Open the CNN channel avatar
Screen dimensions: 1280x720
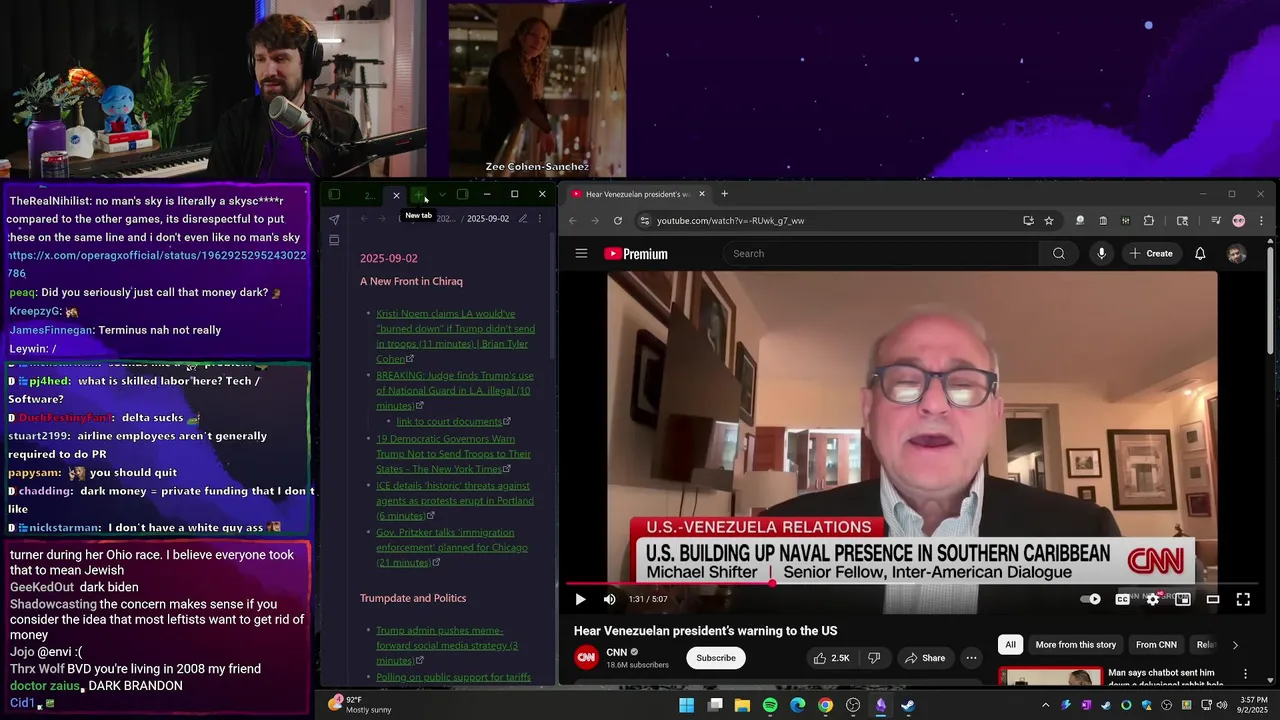pos(587,657)
